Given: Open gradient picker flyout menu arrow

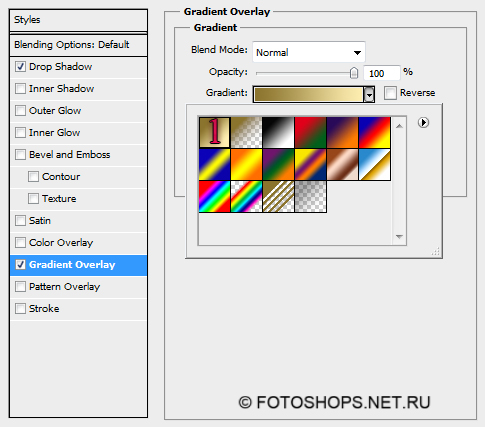Looking at the screenshot, I should (x=423, y=123).
